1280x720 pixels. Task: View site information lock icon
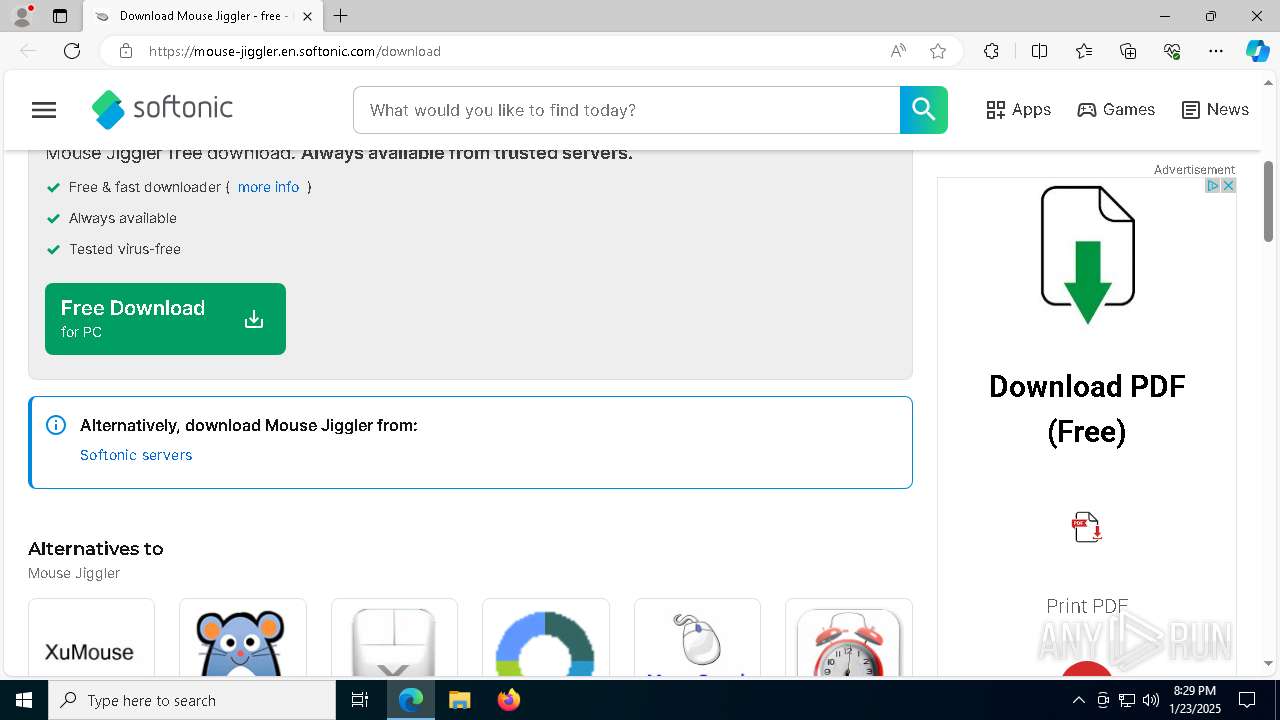pos(126,51)
